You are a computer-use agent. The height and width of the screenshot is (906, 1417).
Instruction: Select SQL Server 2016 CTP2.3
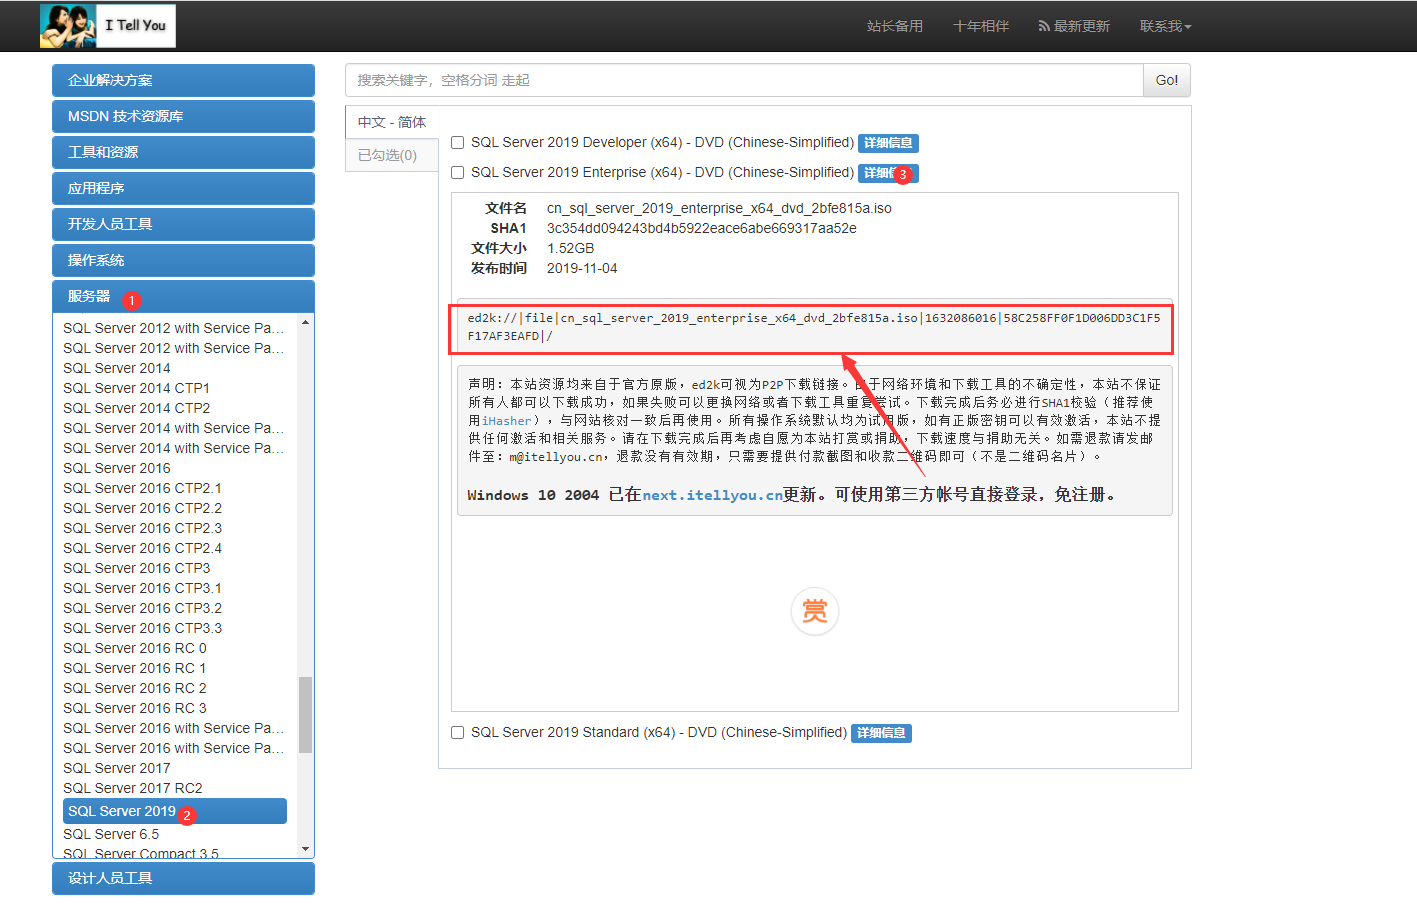coord(143,528)
